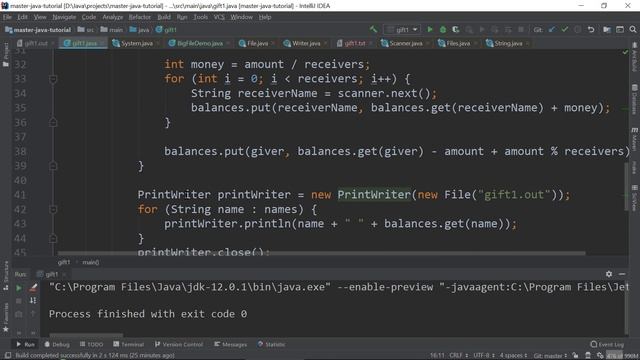Open the Refactor menu

(140, 17)
